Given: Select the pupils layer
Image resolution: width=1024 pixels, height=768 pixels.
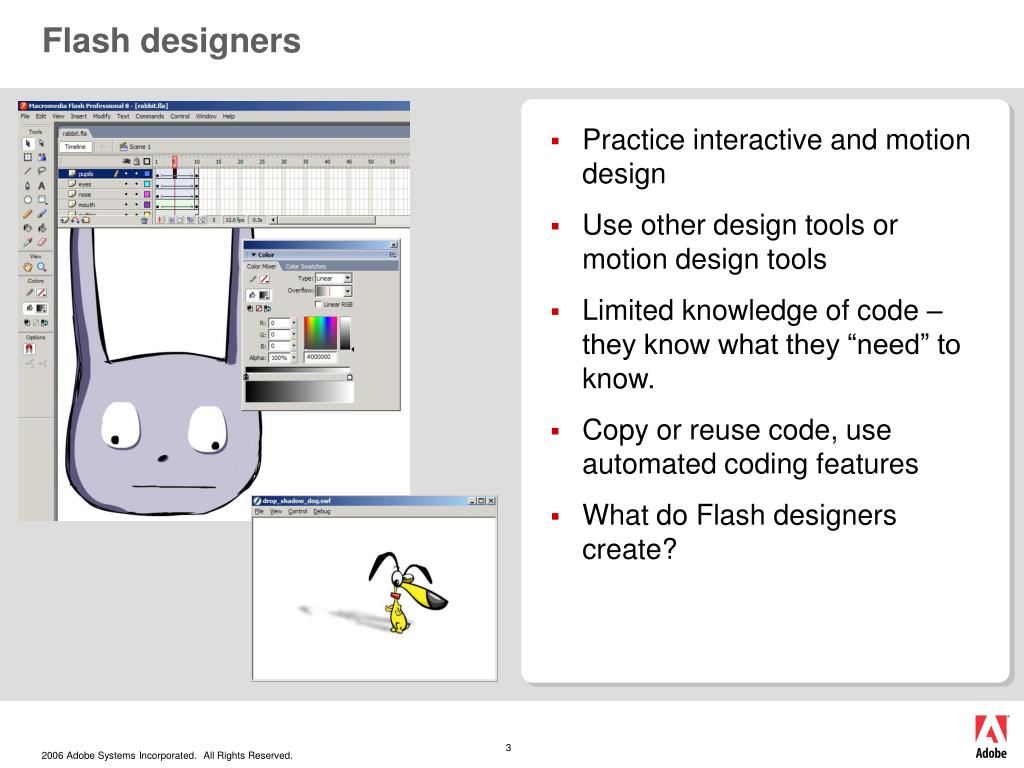Looking at the screenshot, I should pos(86,174).
